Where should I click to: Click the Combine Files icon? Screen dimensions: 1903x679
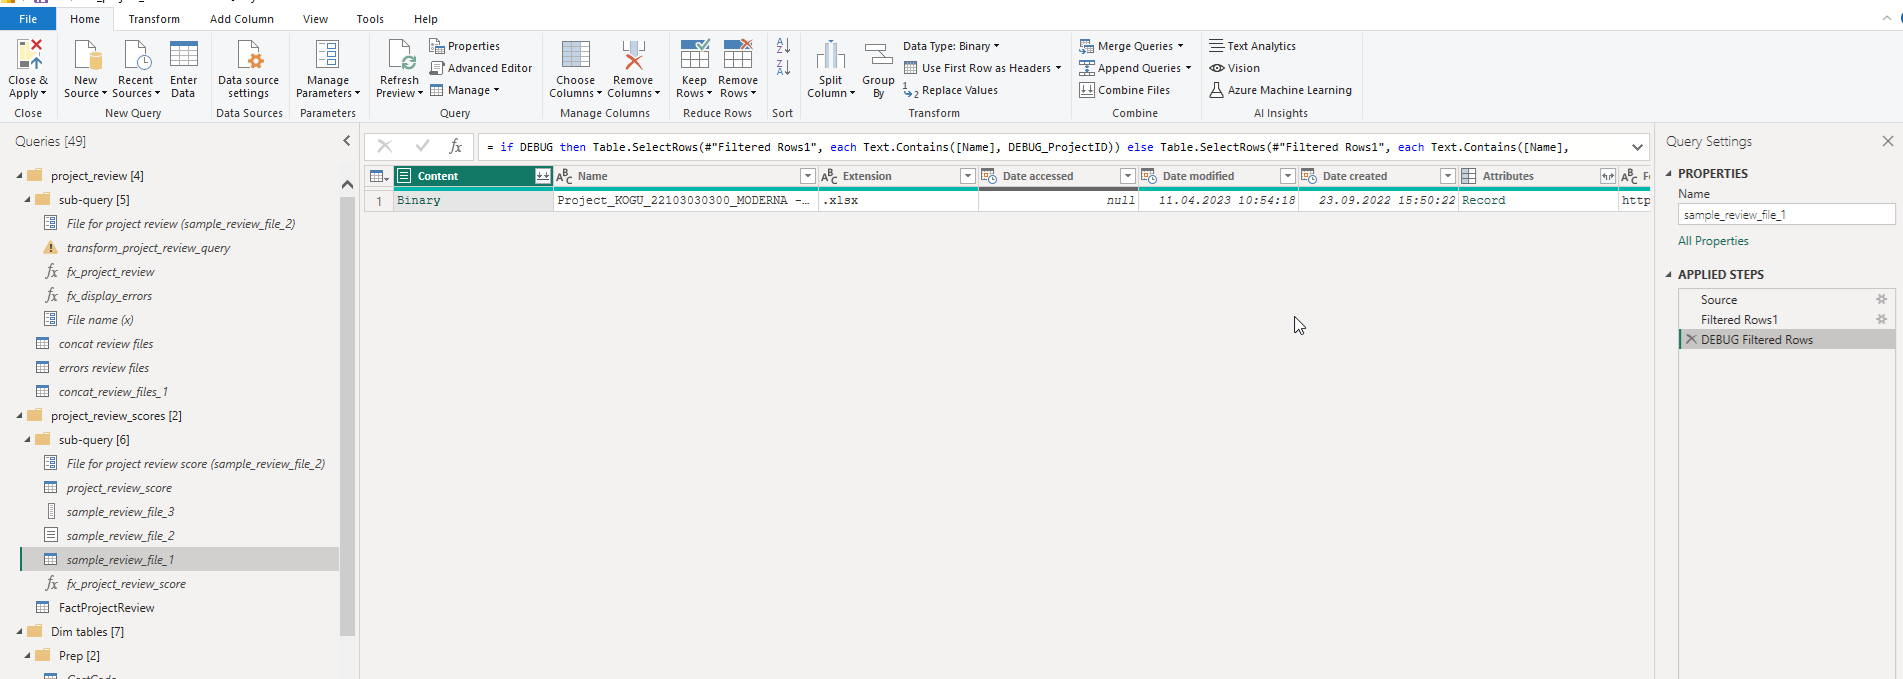(1124, 90)
